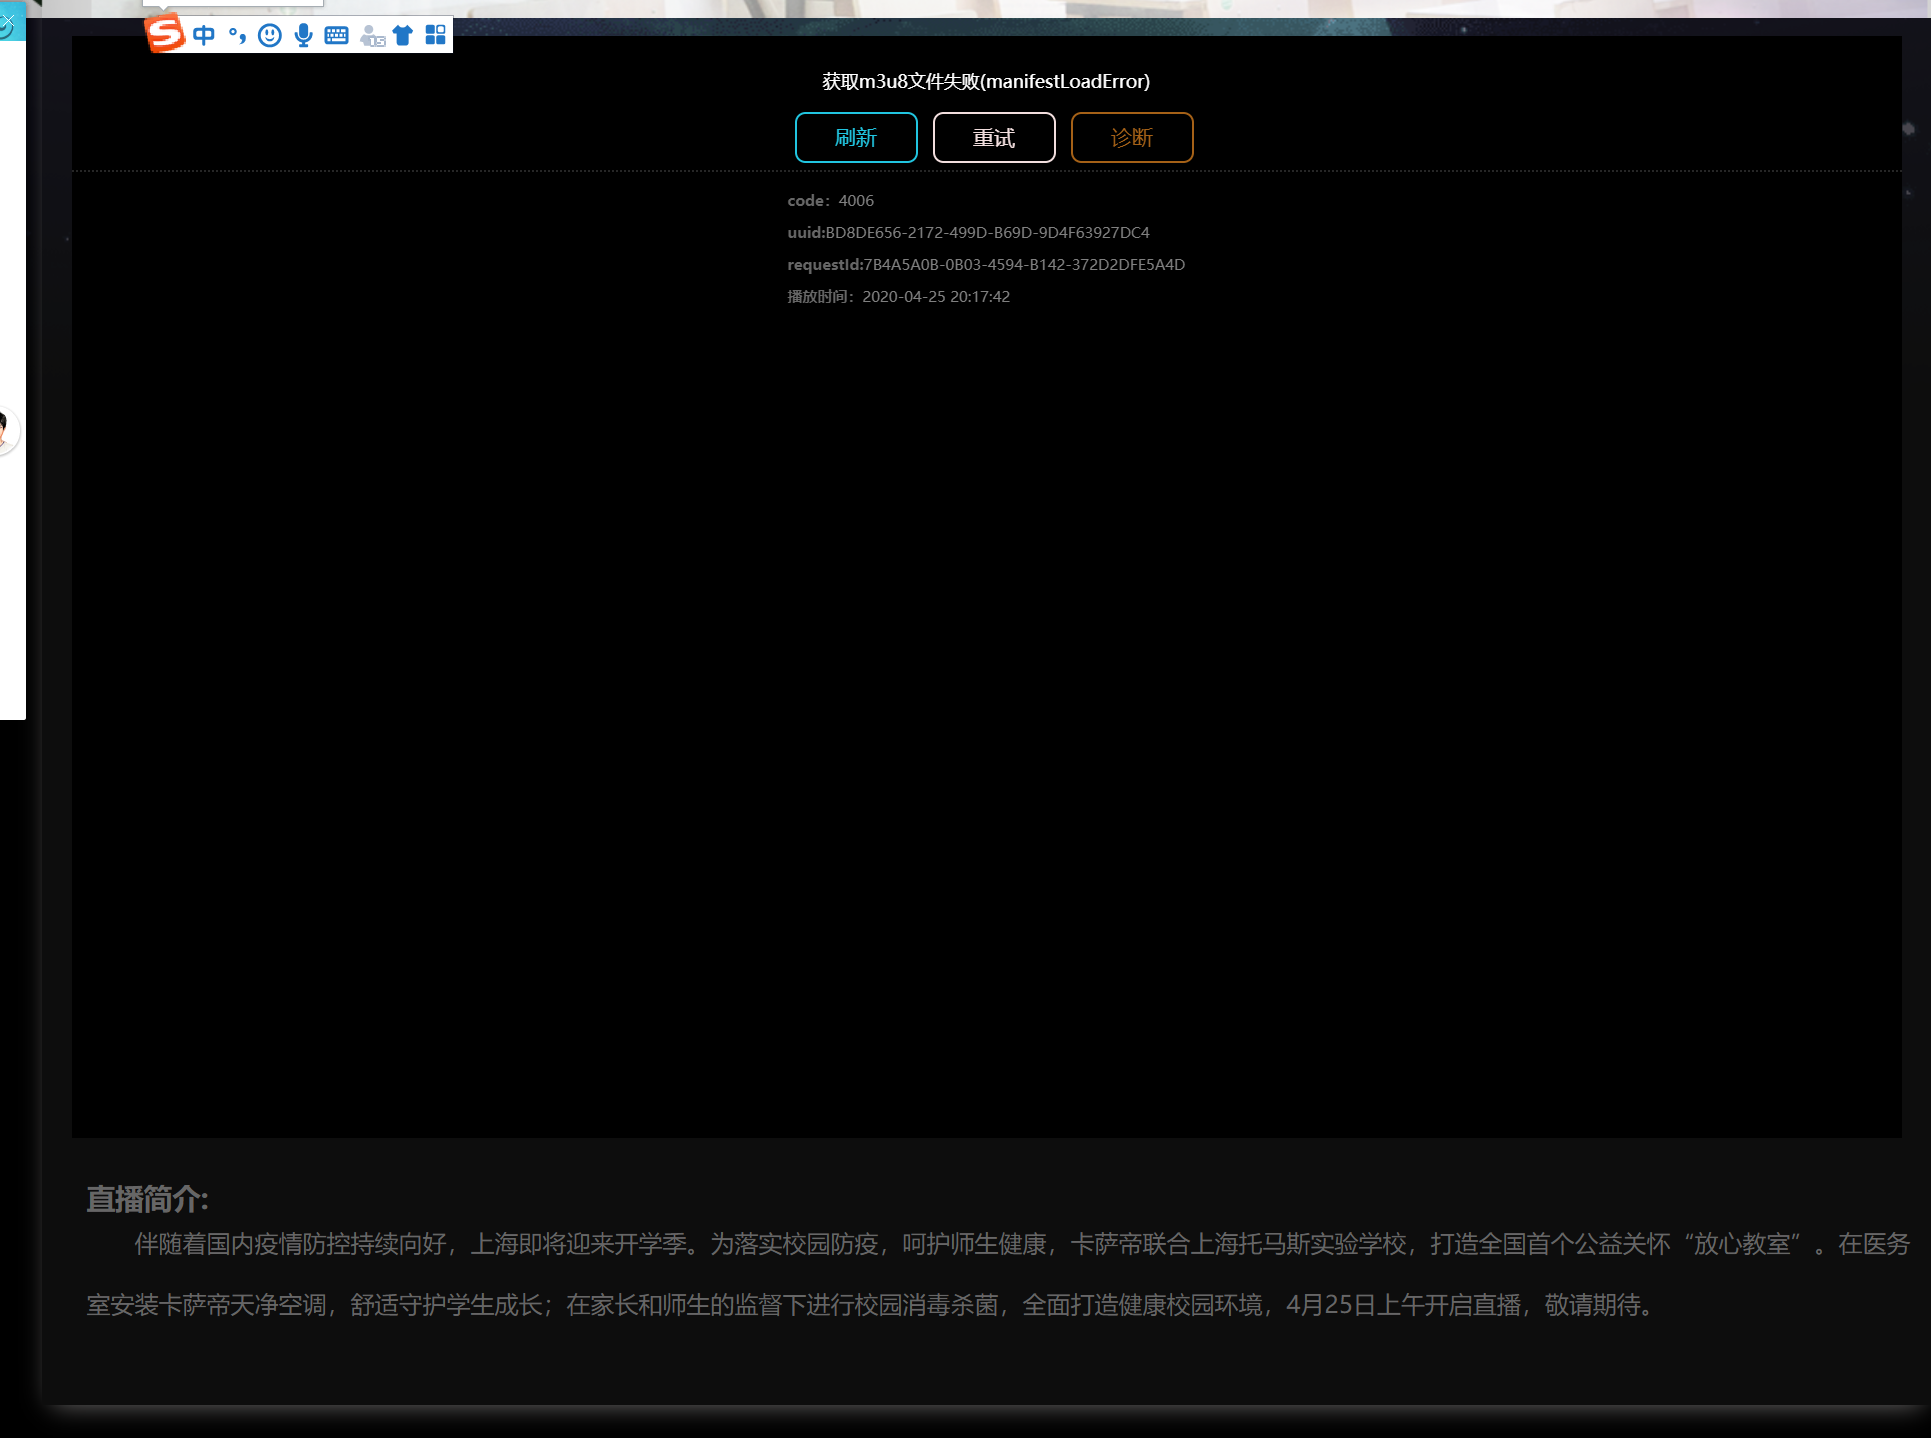Open the skin shirt icon
1931x1438 pixels.
(403, 36)
